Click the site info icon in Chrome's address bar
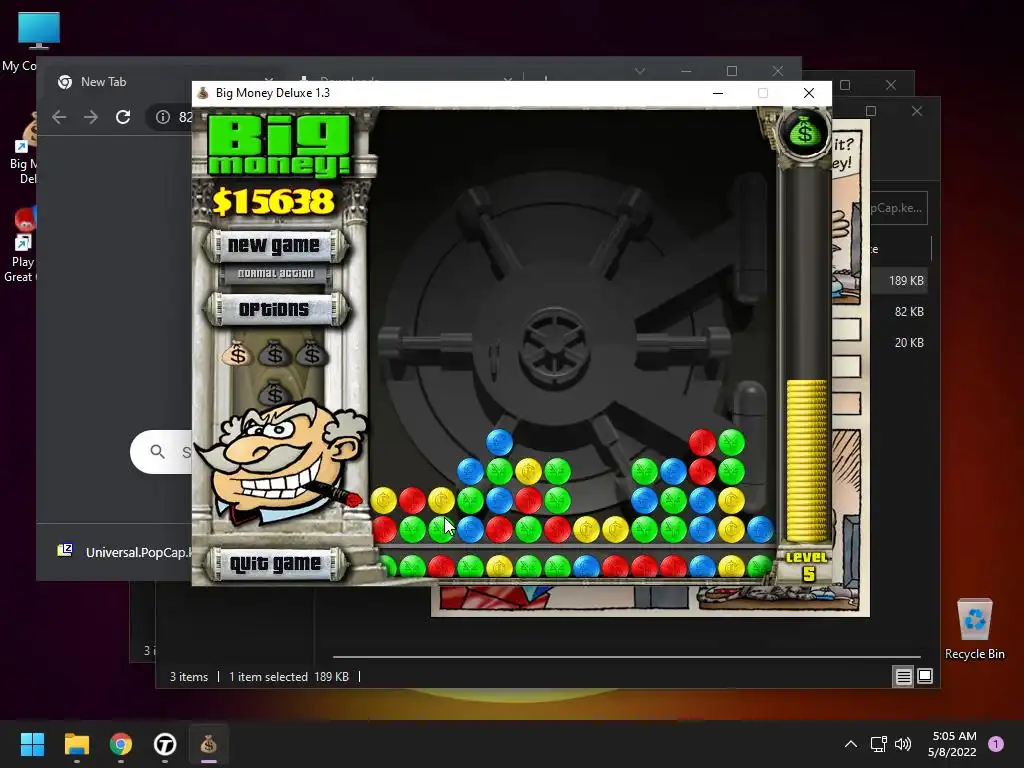The width and height of the screenshot is (1024, 768). (163, 117)
